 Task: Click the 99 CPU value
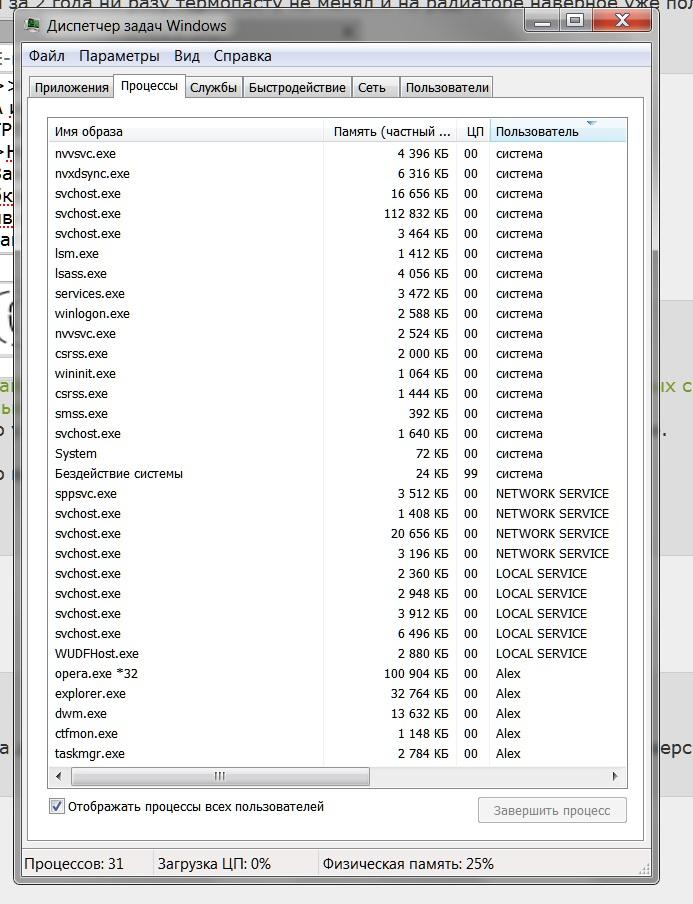click(471, 473)
